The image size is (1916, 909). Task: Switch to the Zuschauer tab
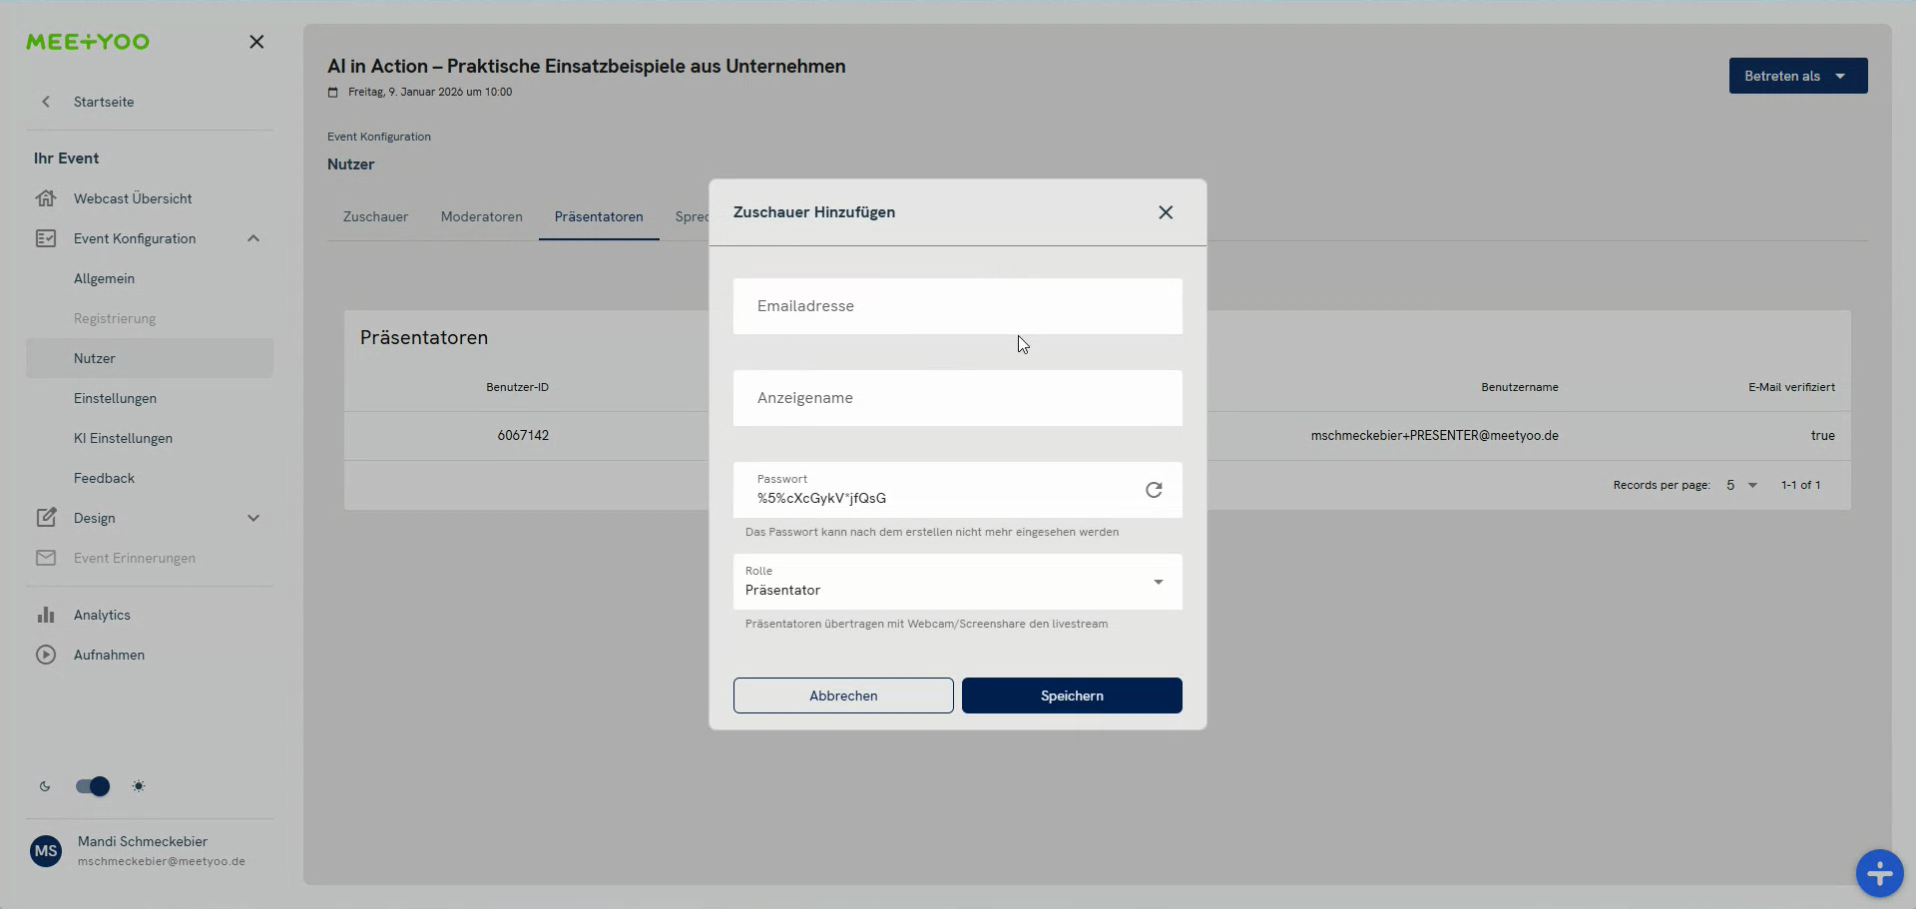(x=375, y=216)
